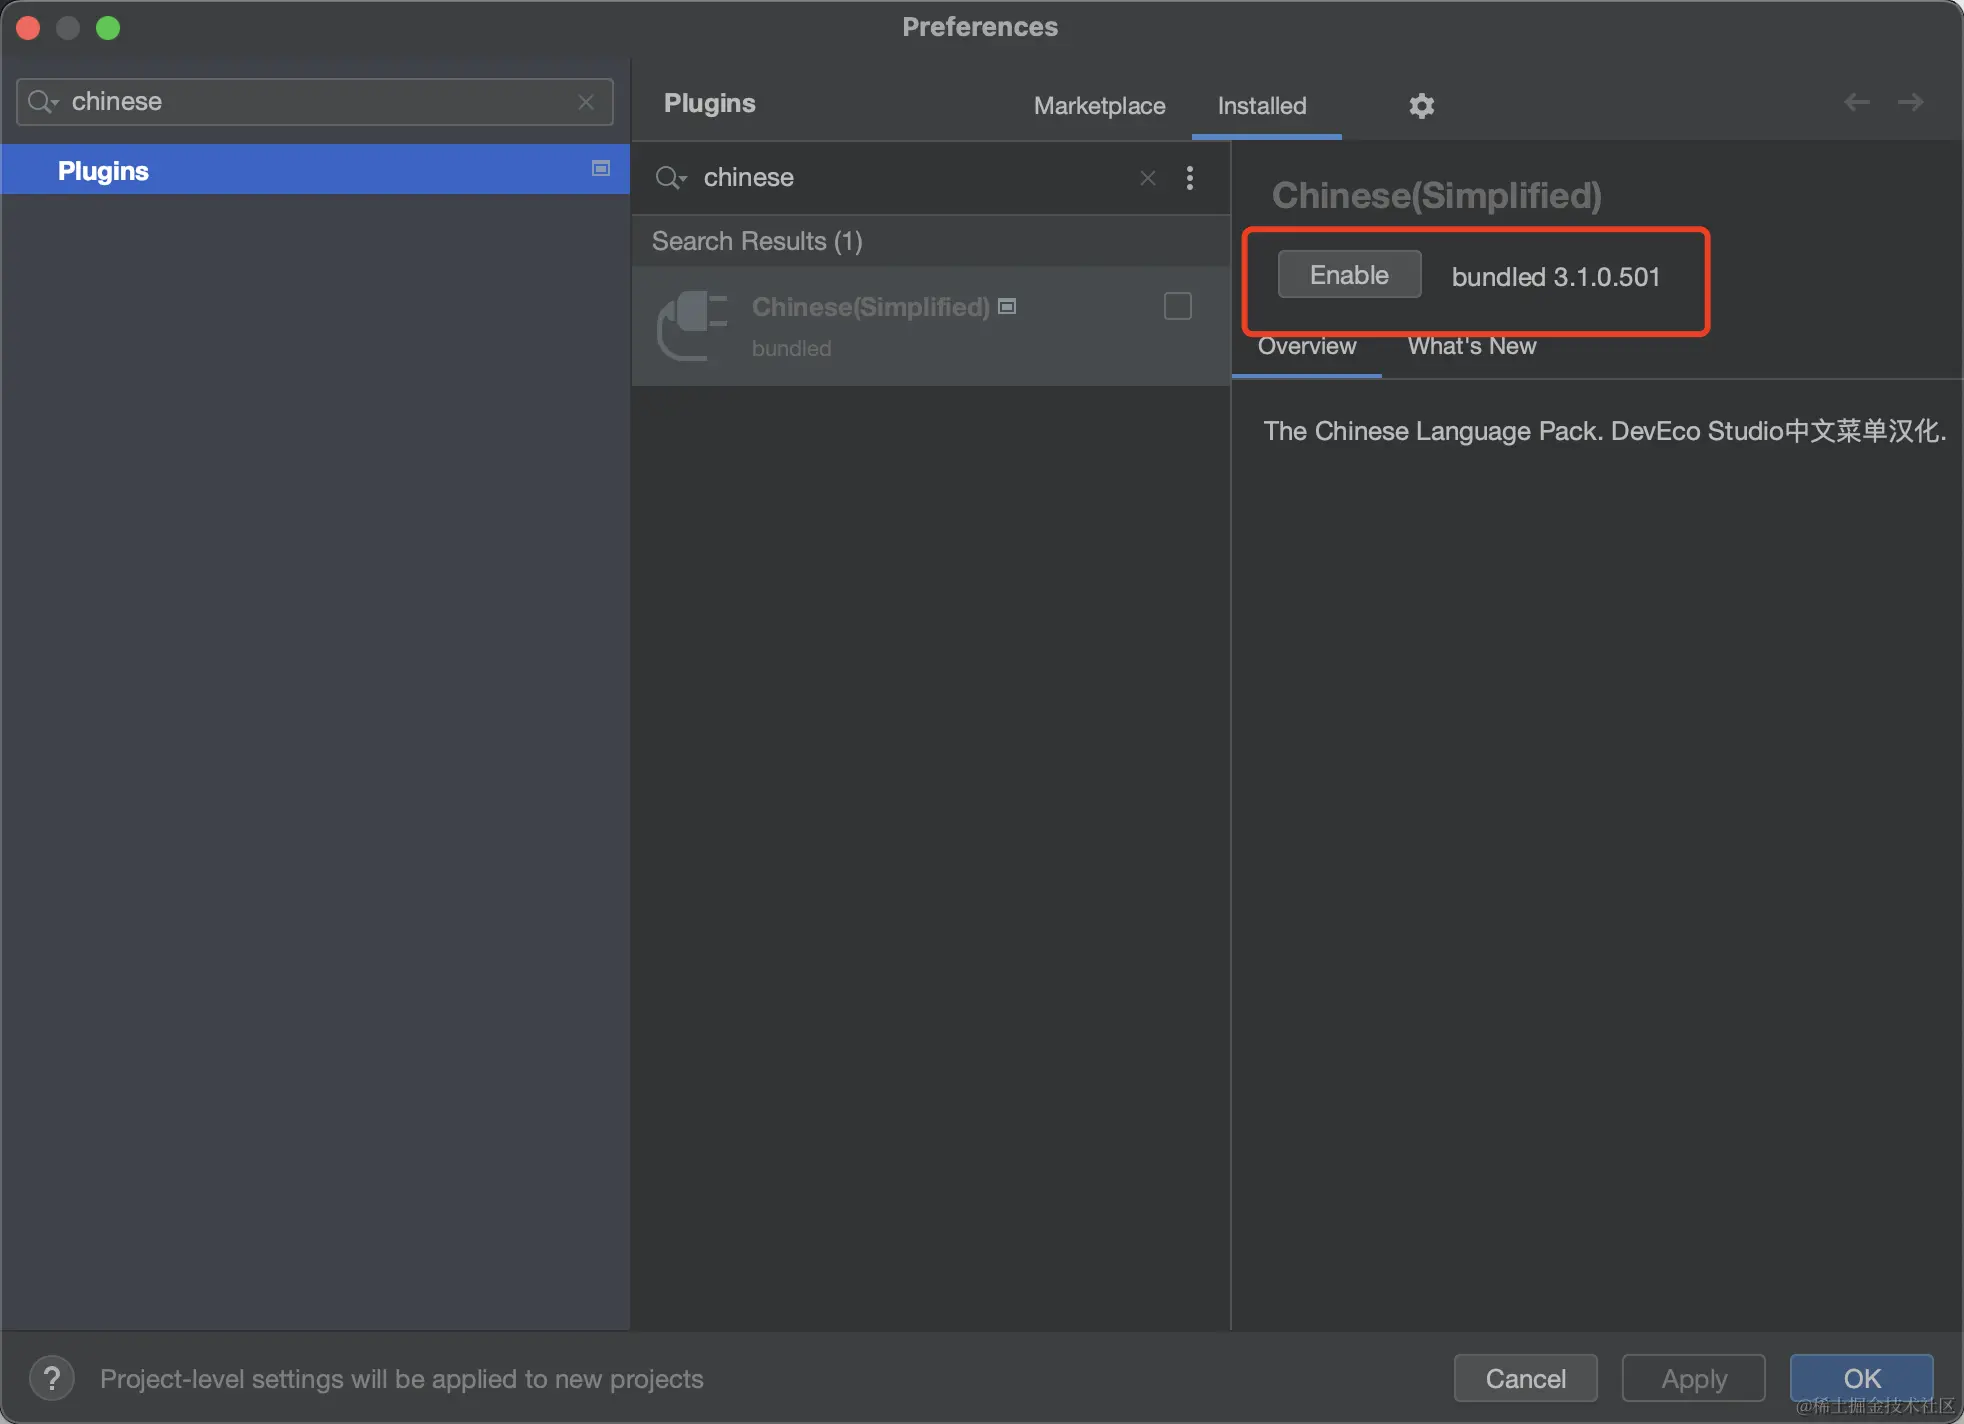Switch to the Marketplace tab
Screen dimensions: 1964x1424
1099,106
